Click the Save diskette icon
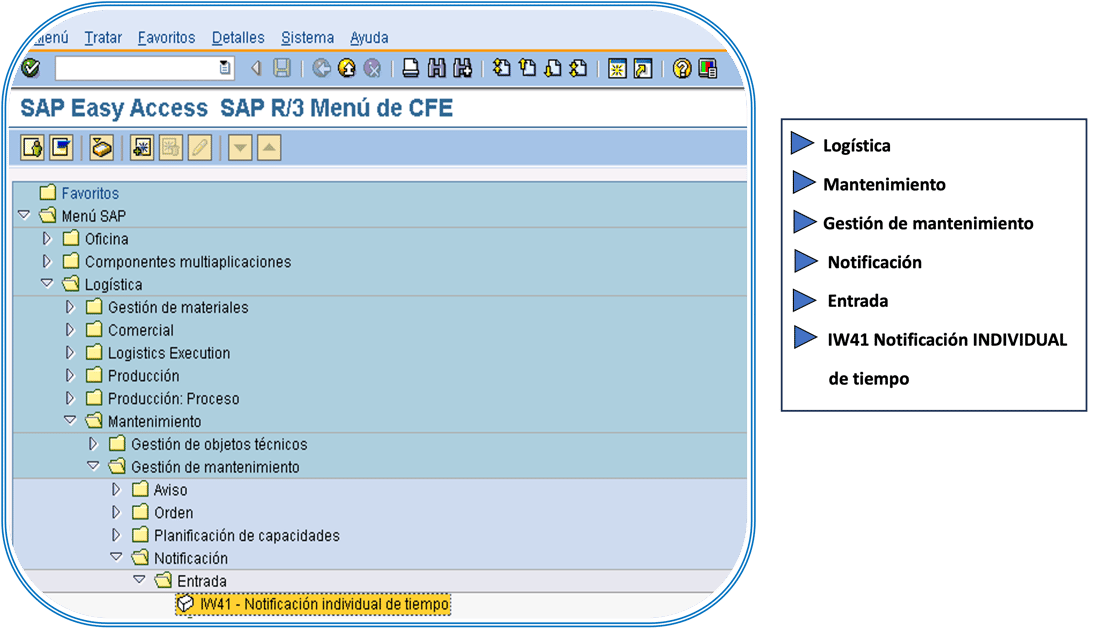Image resolution: width=1097 pixels, height=628 pixels. [282, 68]
